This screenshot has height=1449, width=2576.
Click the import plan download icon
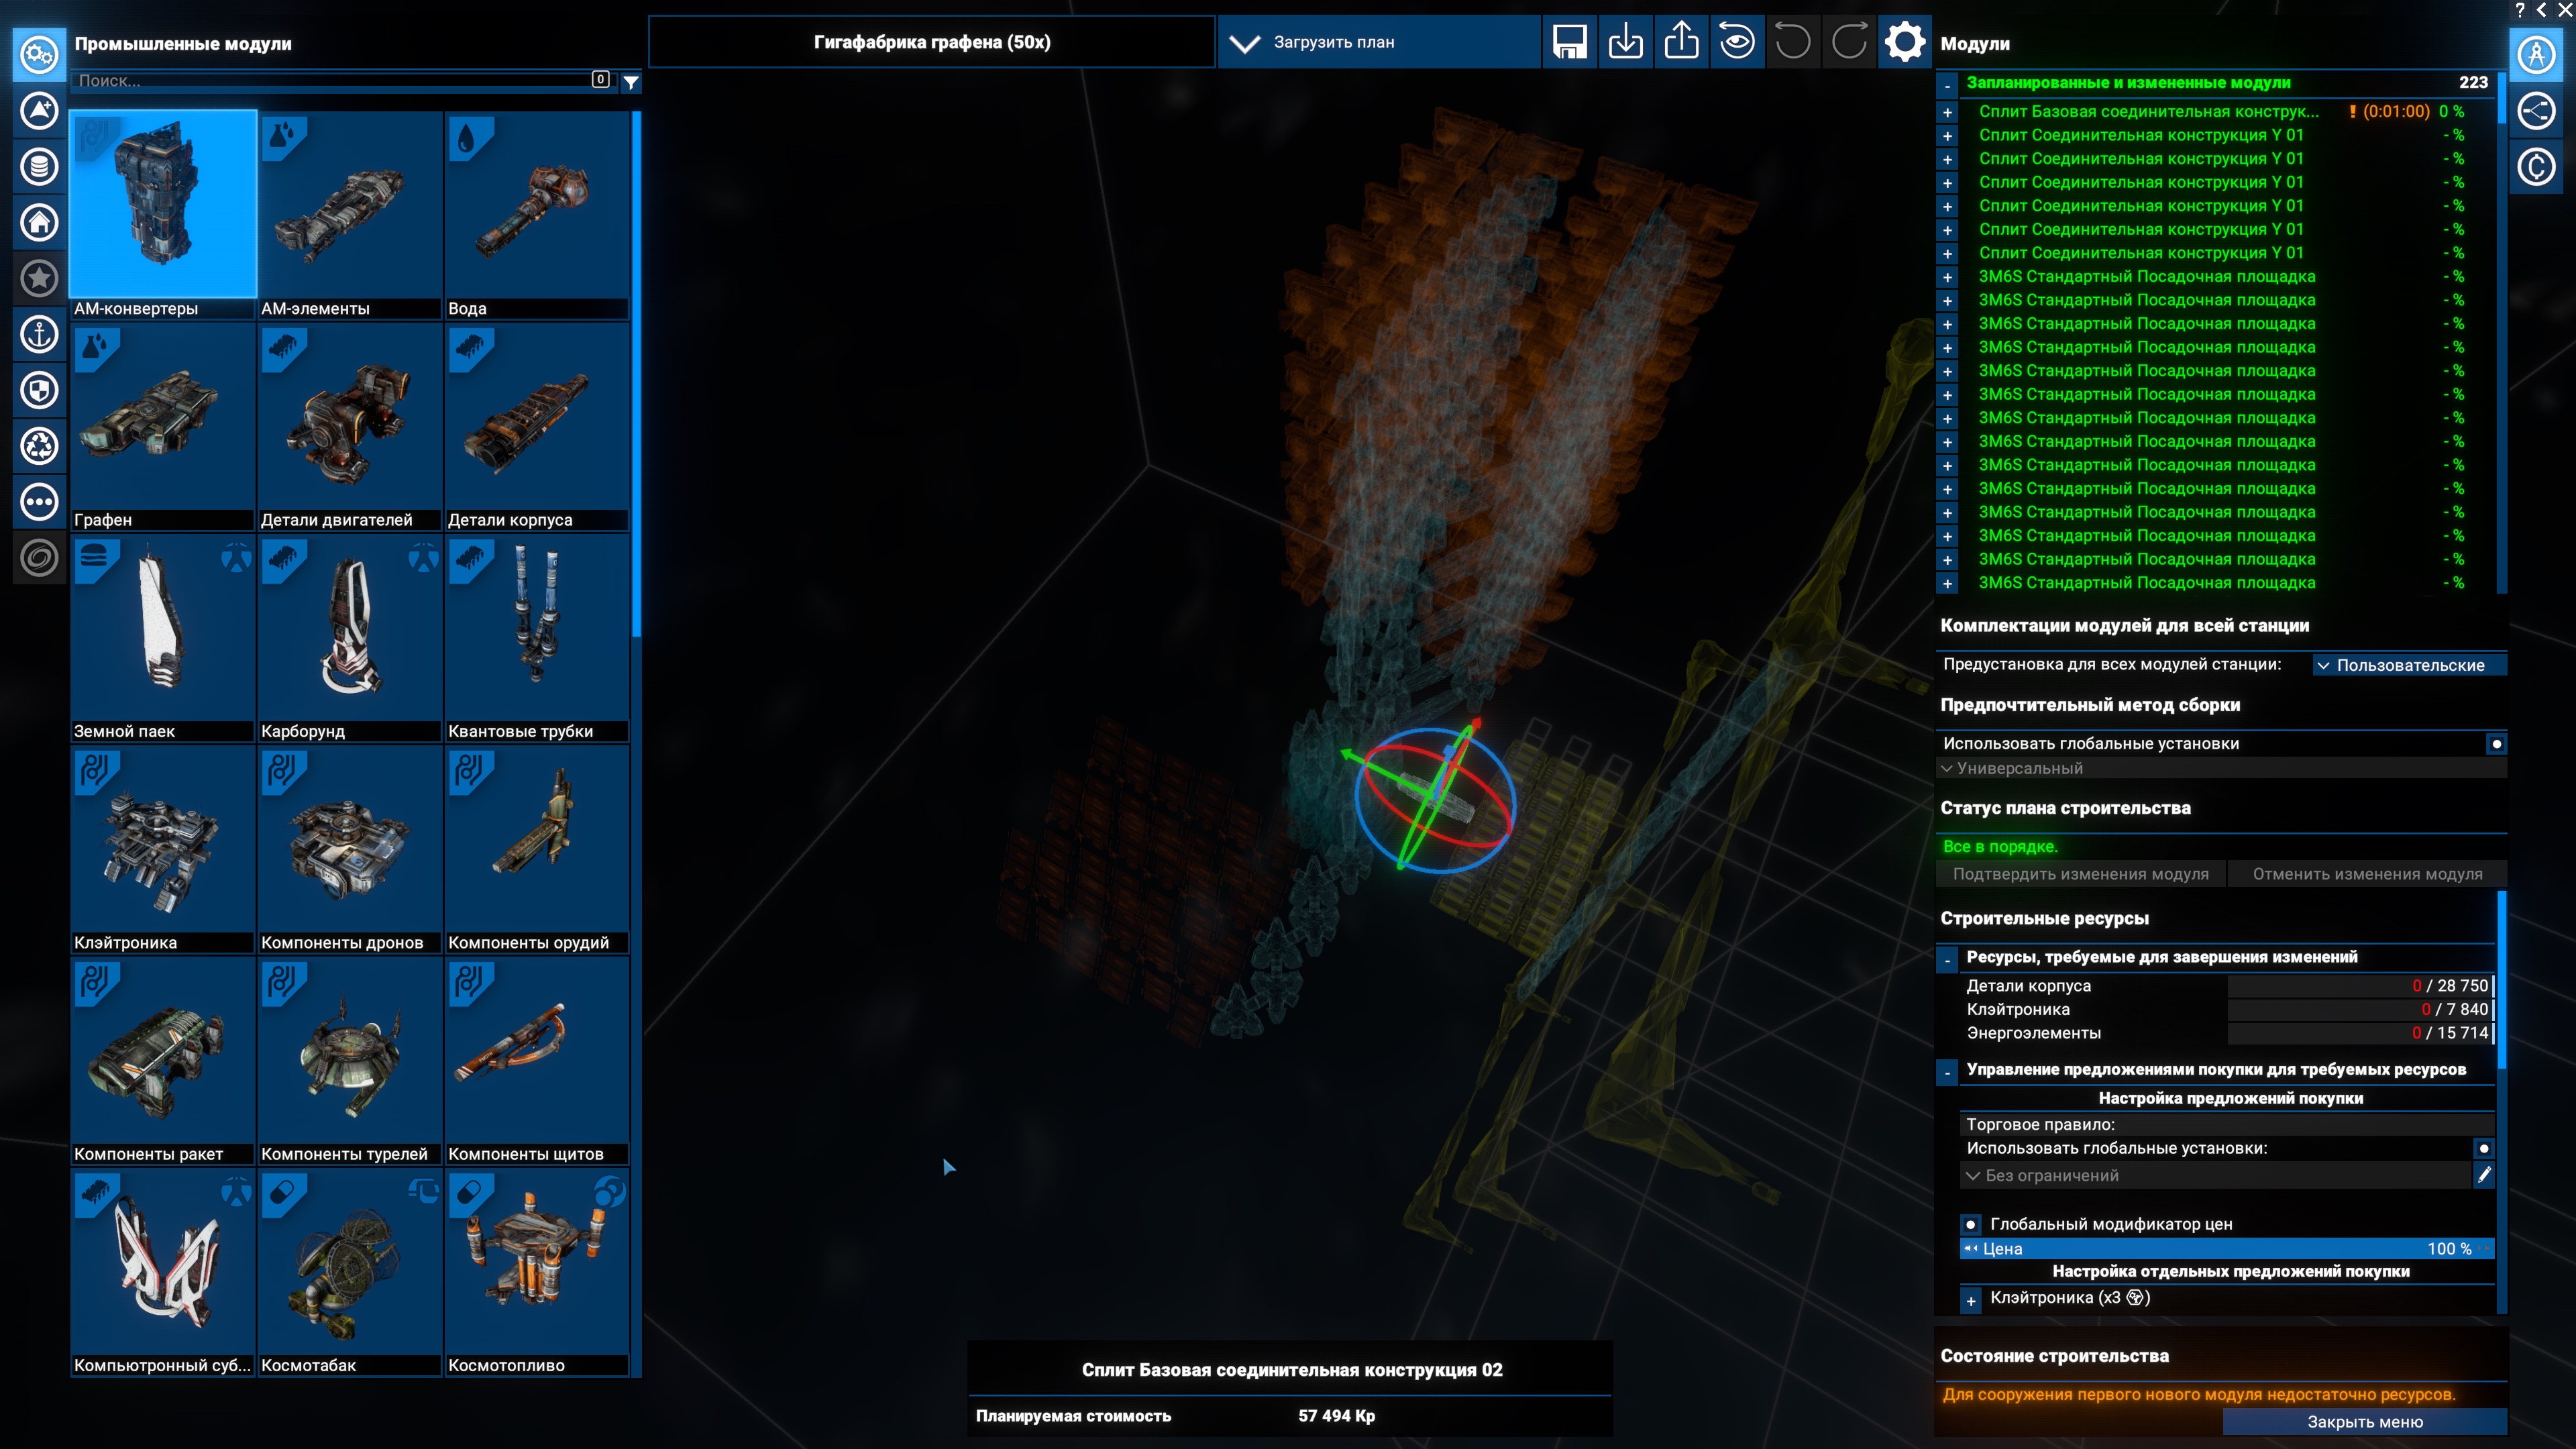click(1625, 42)
